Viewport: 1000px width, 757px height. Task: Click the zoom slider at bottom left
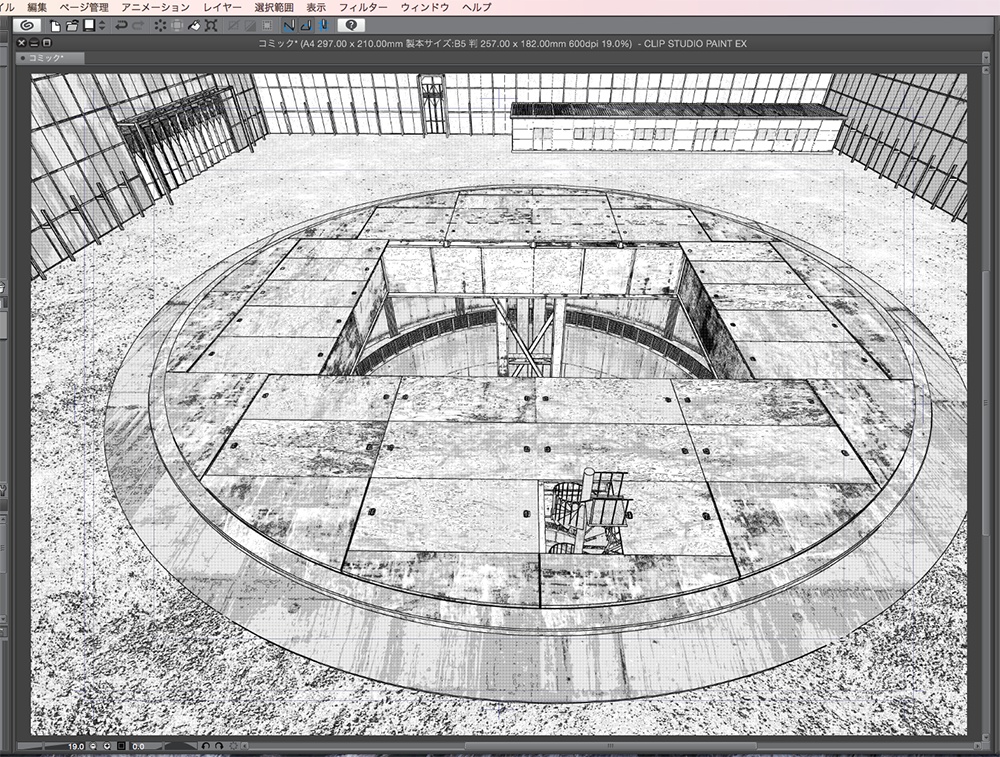43,746
